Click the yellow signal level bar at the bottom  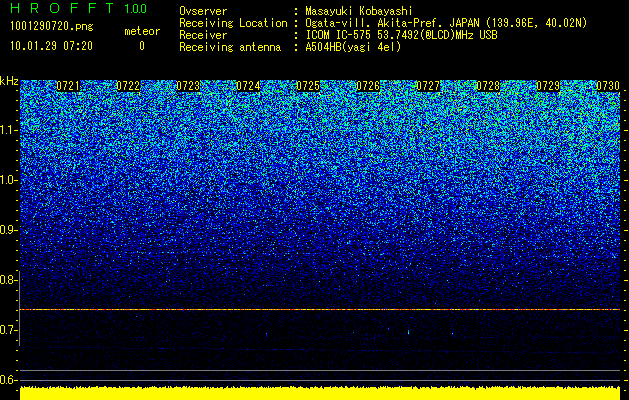pos(320,393)
